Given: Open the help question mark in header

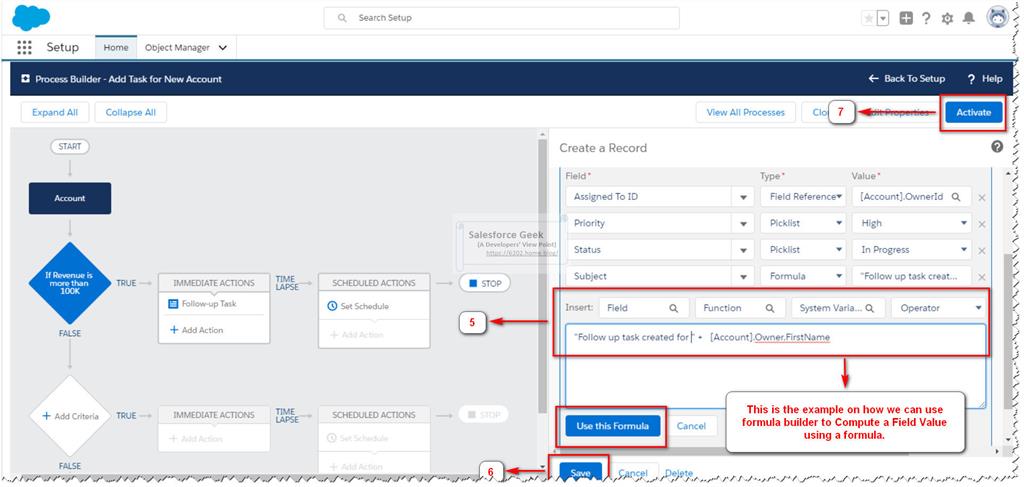Looking at the screenshot, I should pos(926,18).
